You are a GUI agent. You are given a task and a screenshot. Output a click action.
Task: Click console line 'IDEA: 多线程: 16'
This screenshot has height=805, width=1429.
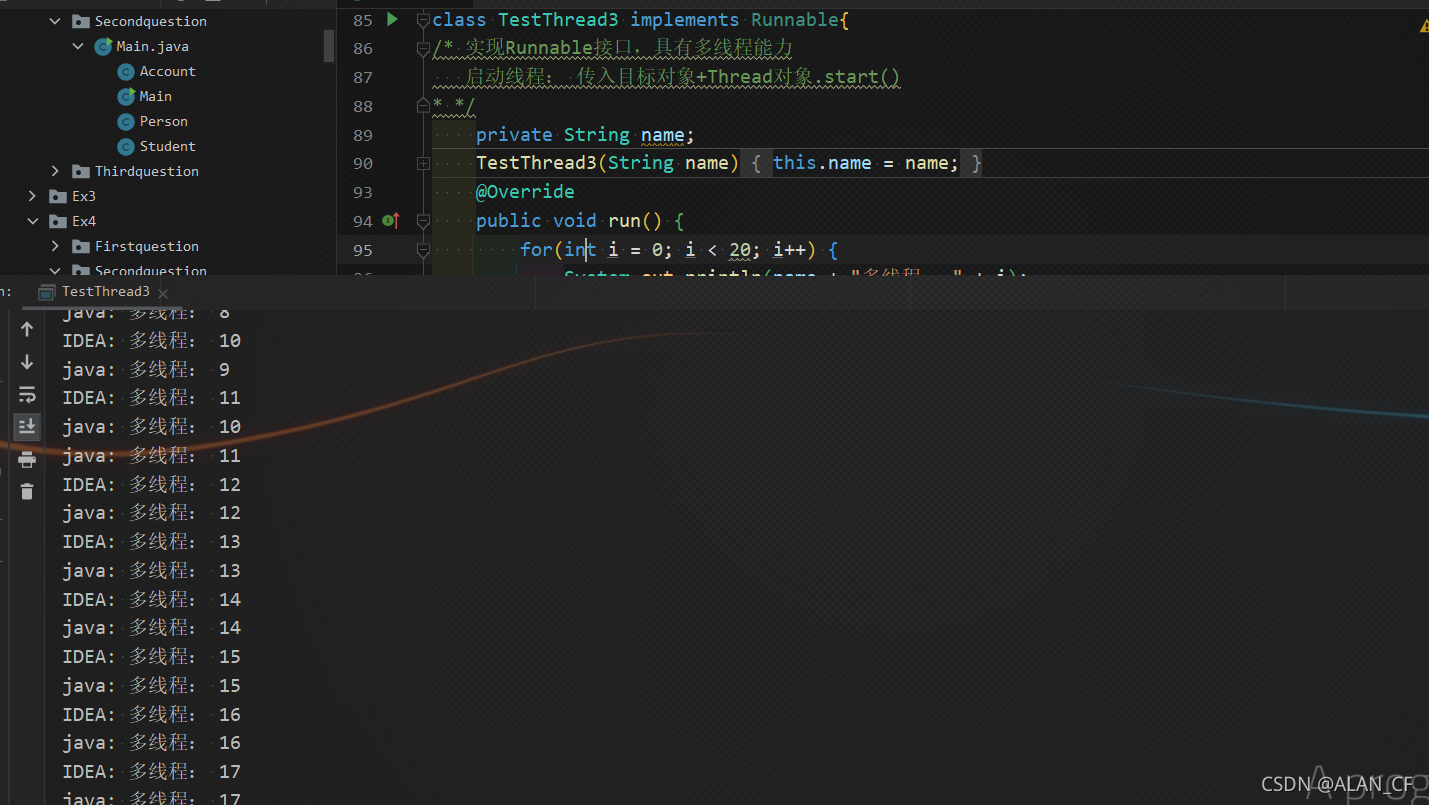152,715
